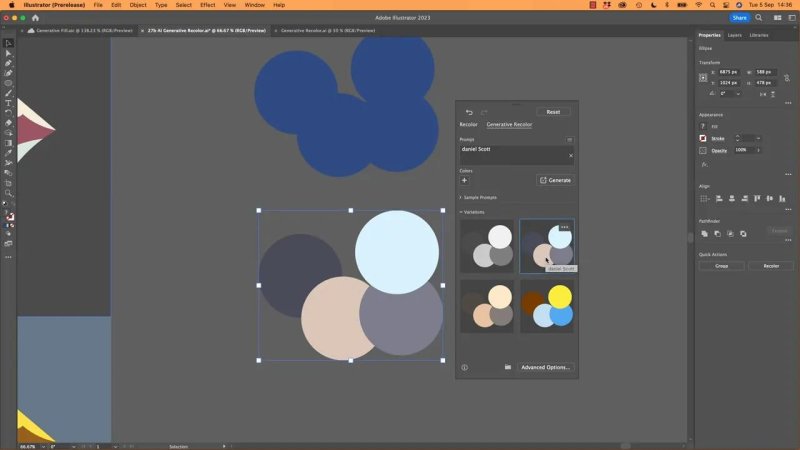
Task: Select the Artboard tool
Action: click(8, 183)
